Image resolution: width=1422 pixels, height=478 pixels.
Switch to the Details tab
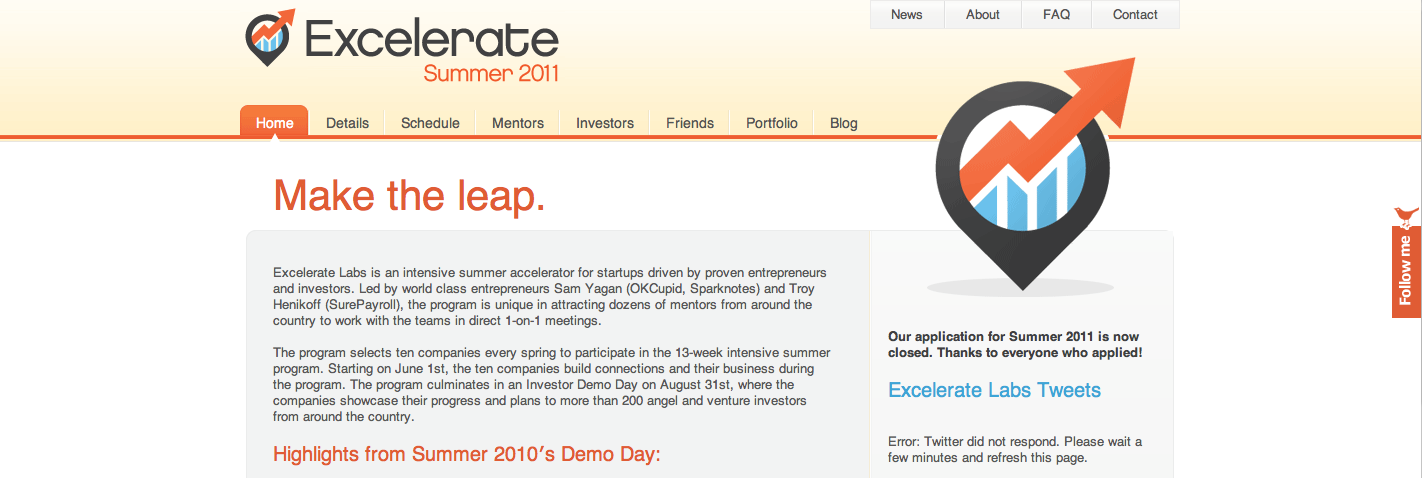click(347, 123)
